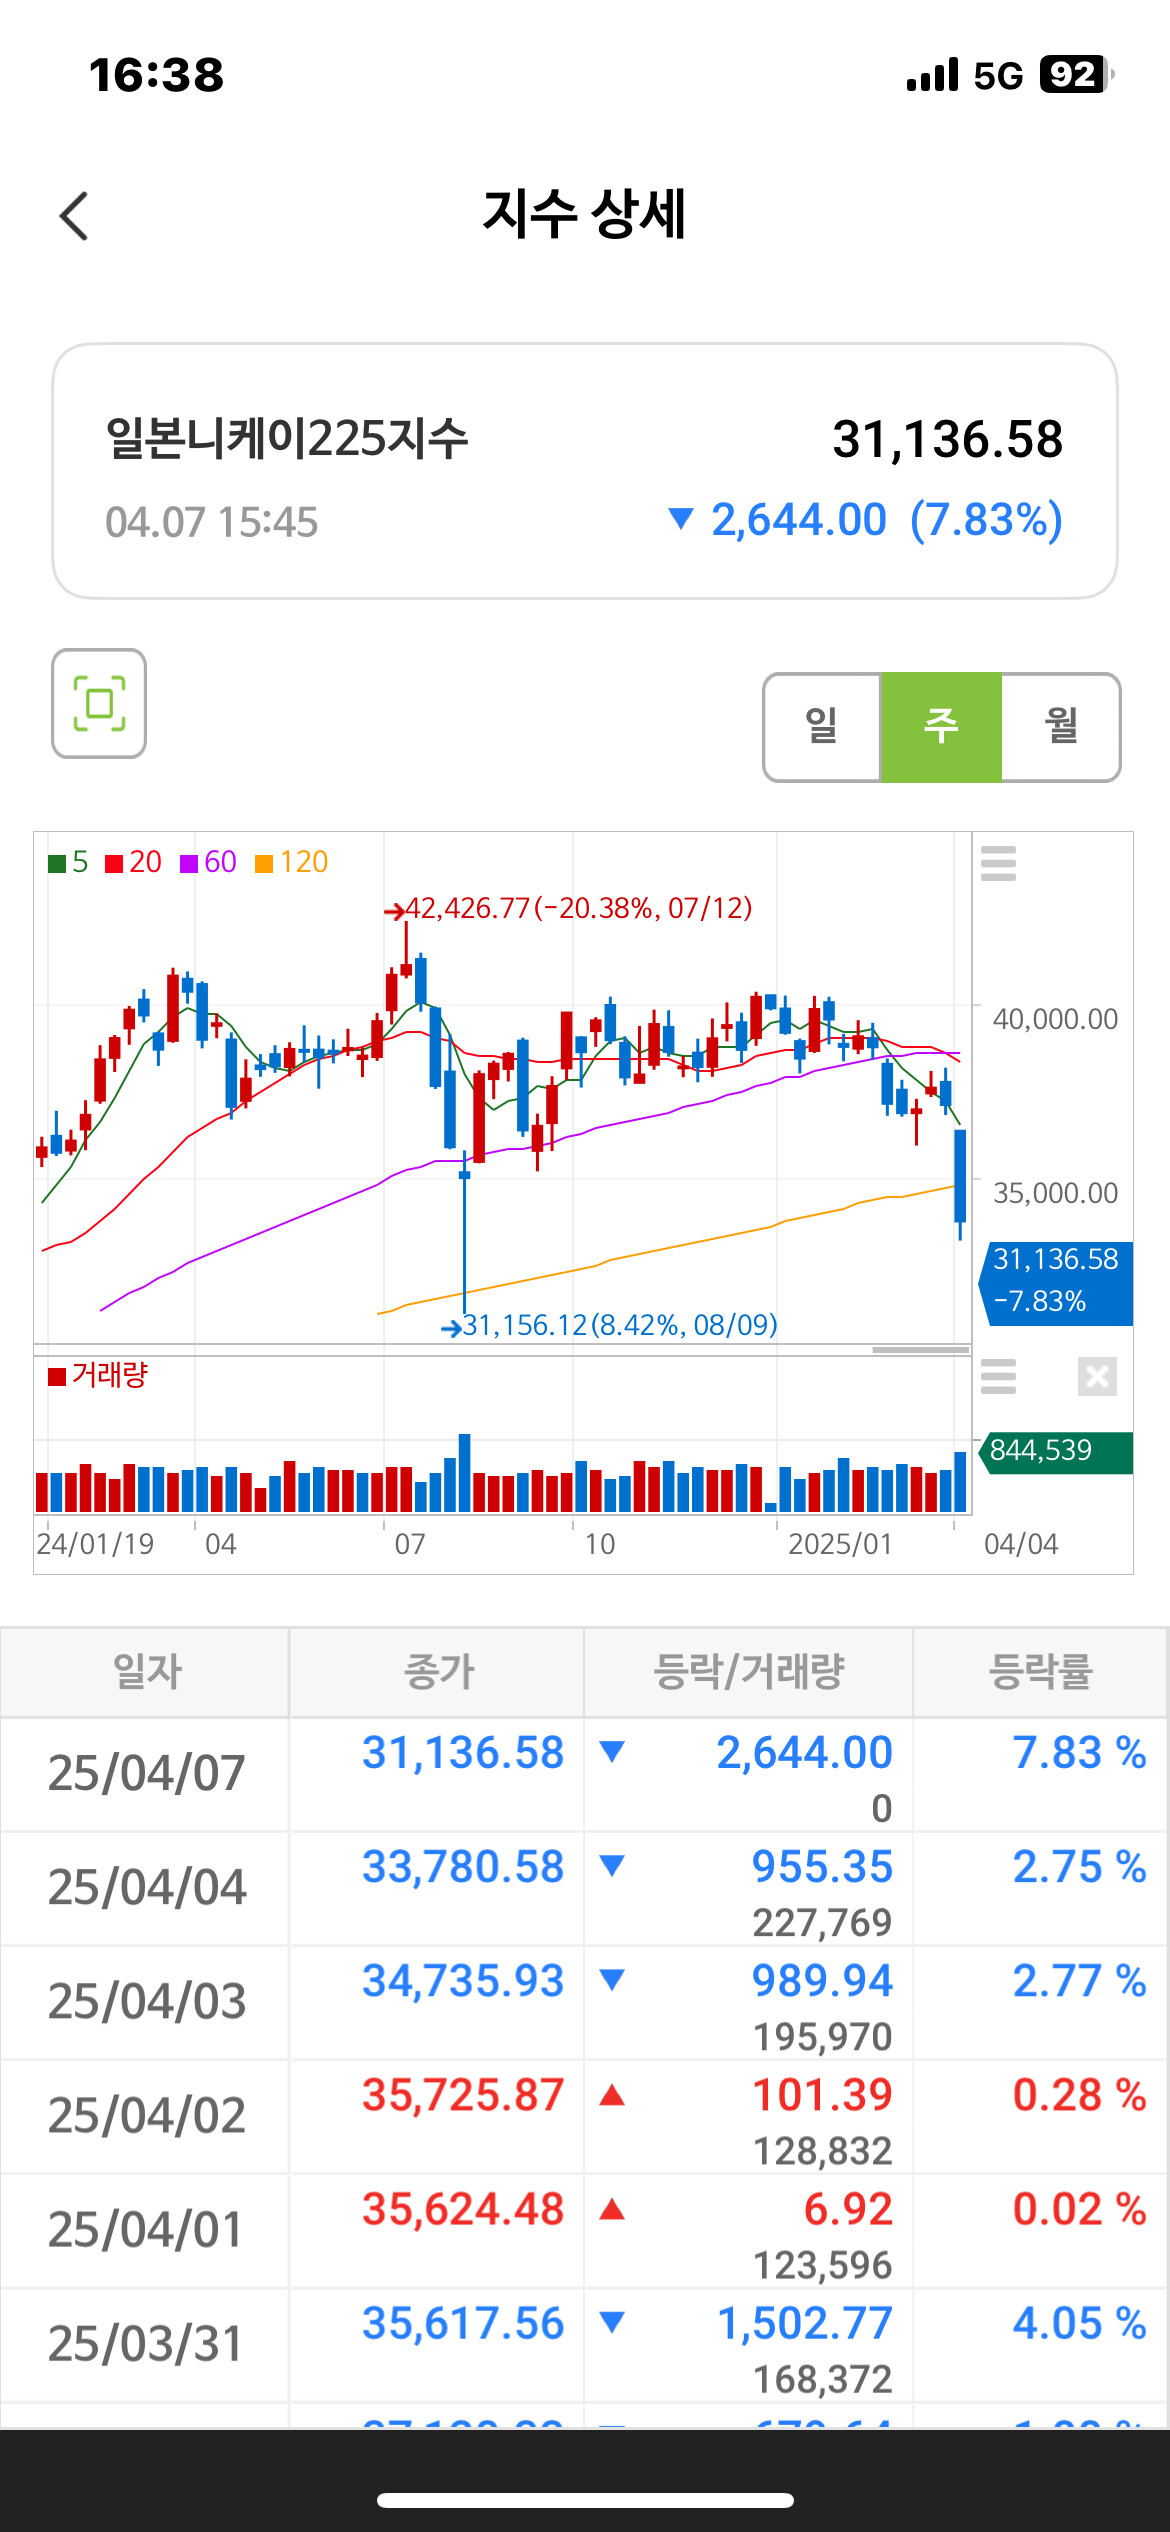Screen dimensions: 1170x2532
Task: Toggle 60-period moving average legend
Action: 208,862
